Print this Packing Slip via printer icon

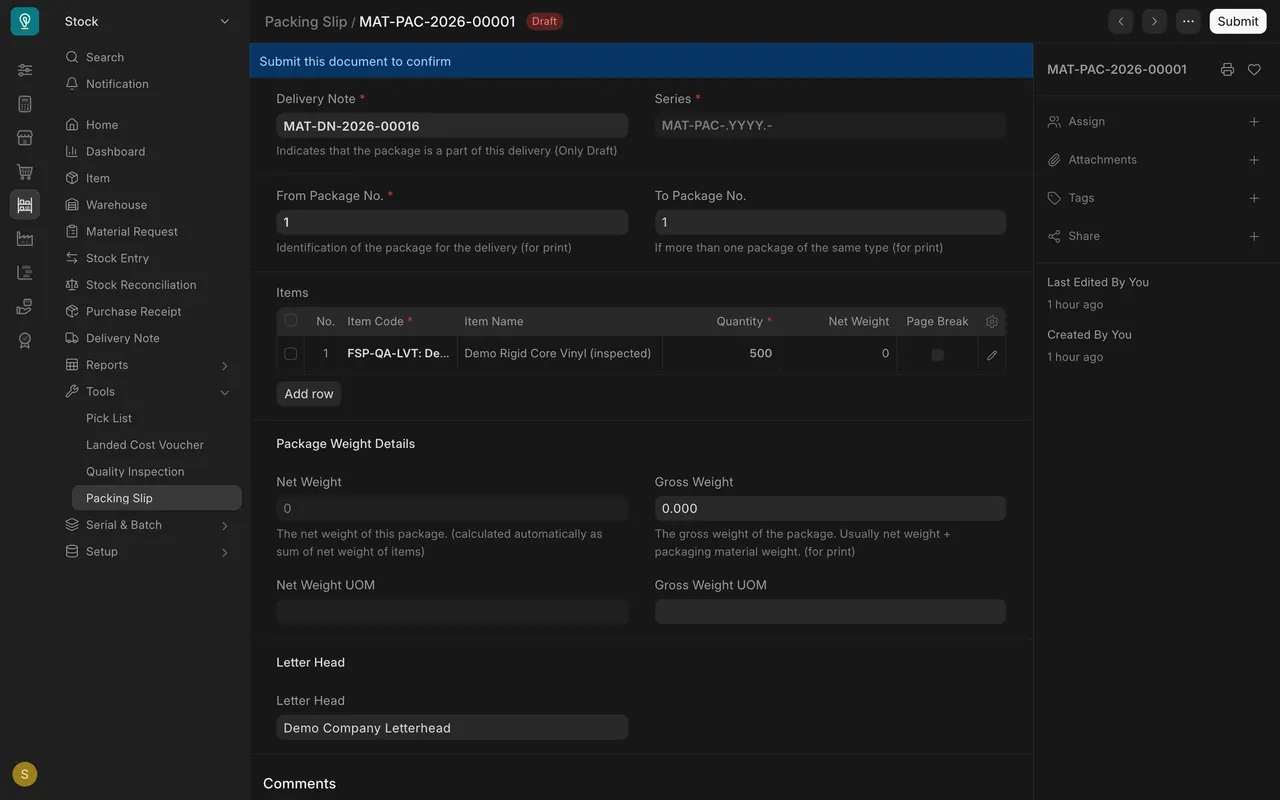[x=1227, y=70]
